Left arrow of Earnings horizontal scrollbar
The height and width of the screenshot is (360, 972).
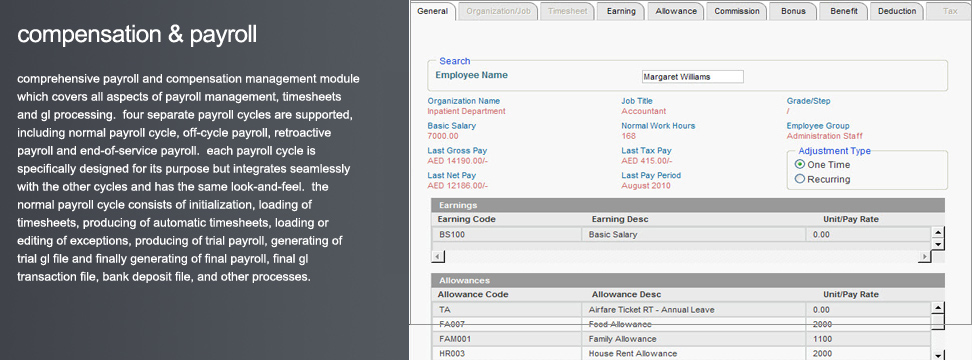(437, 257)
